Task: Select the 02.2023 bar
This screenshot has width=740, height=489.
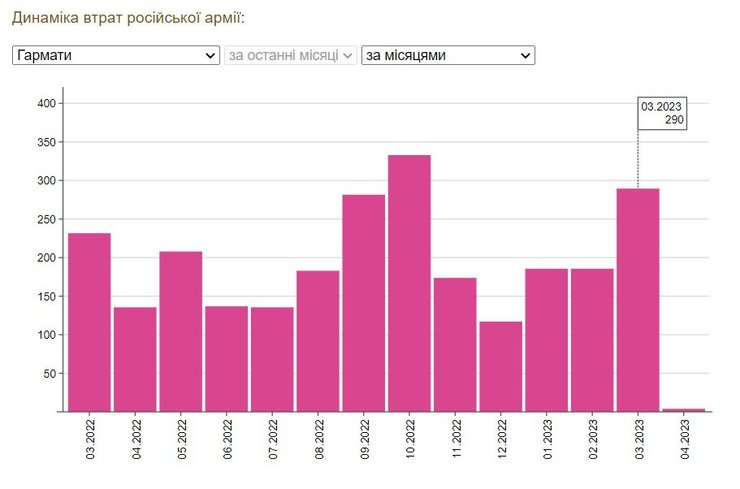Action: click(592, 340)
